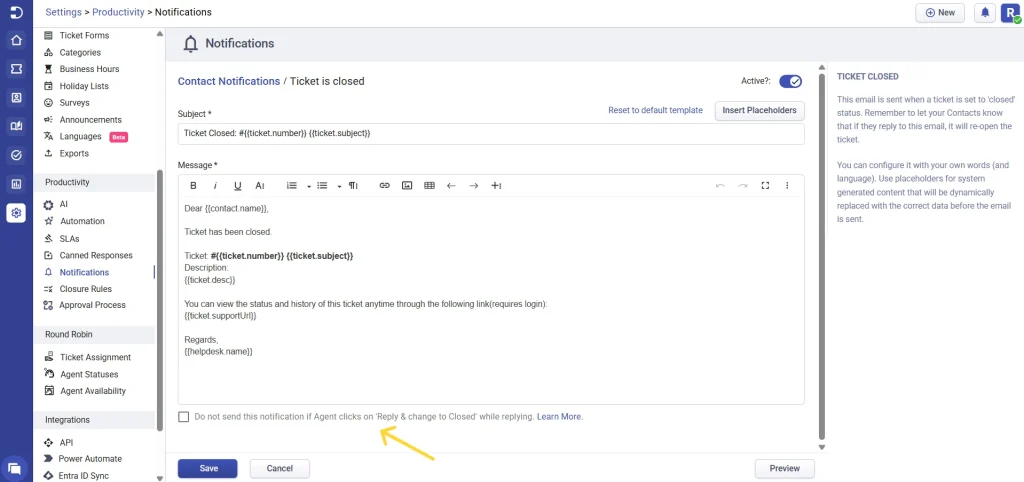This screenshot has width=1024, height=482.
Task: Toggle fullscreen editor mode
Action: (765, 186)
